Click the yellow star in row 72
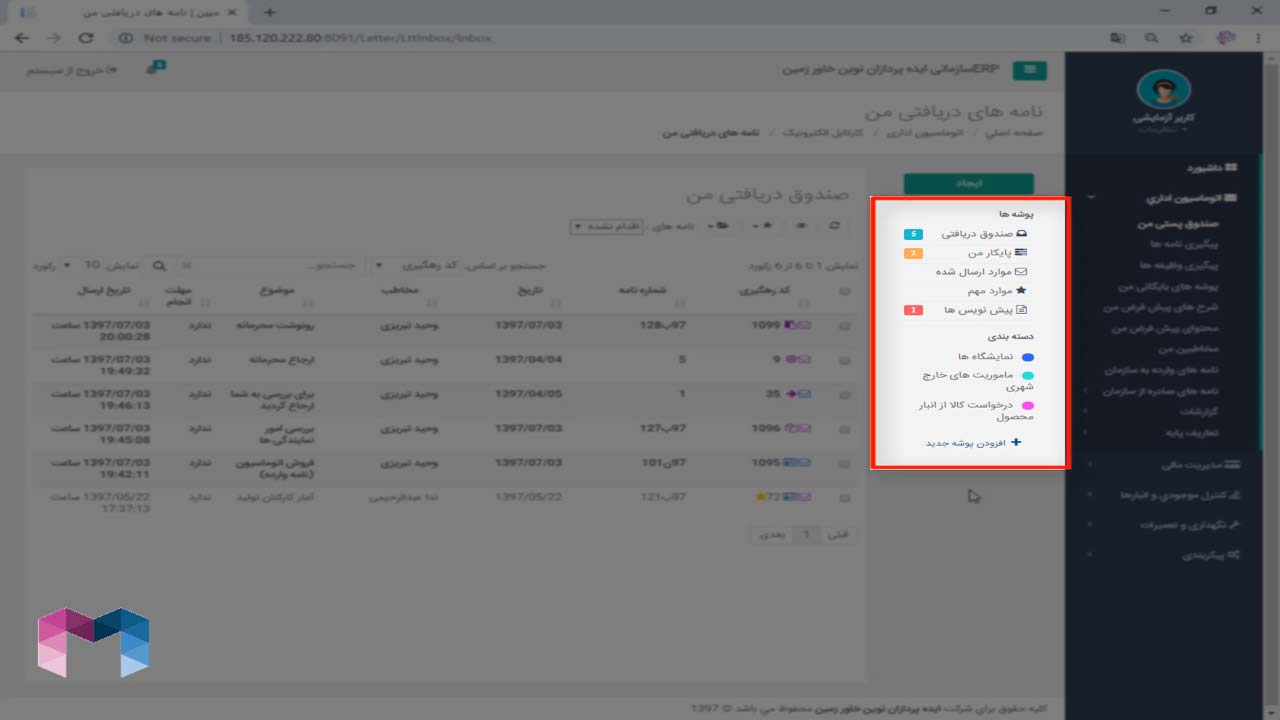 761,496
